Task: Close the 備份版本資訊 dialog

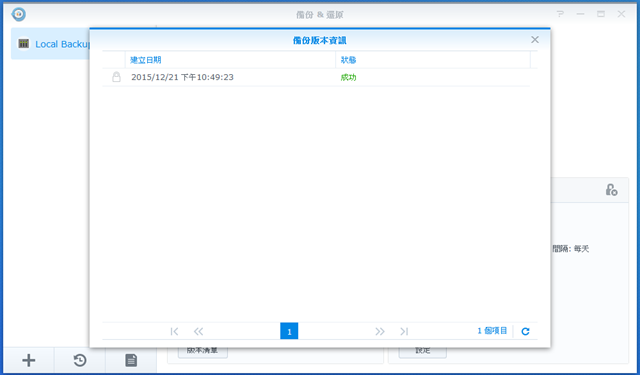Action: pyautogui.click(x=535, y=40)
